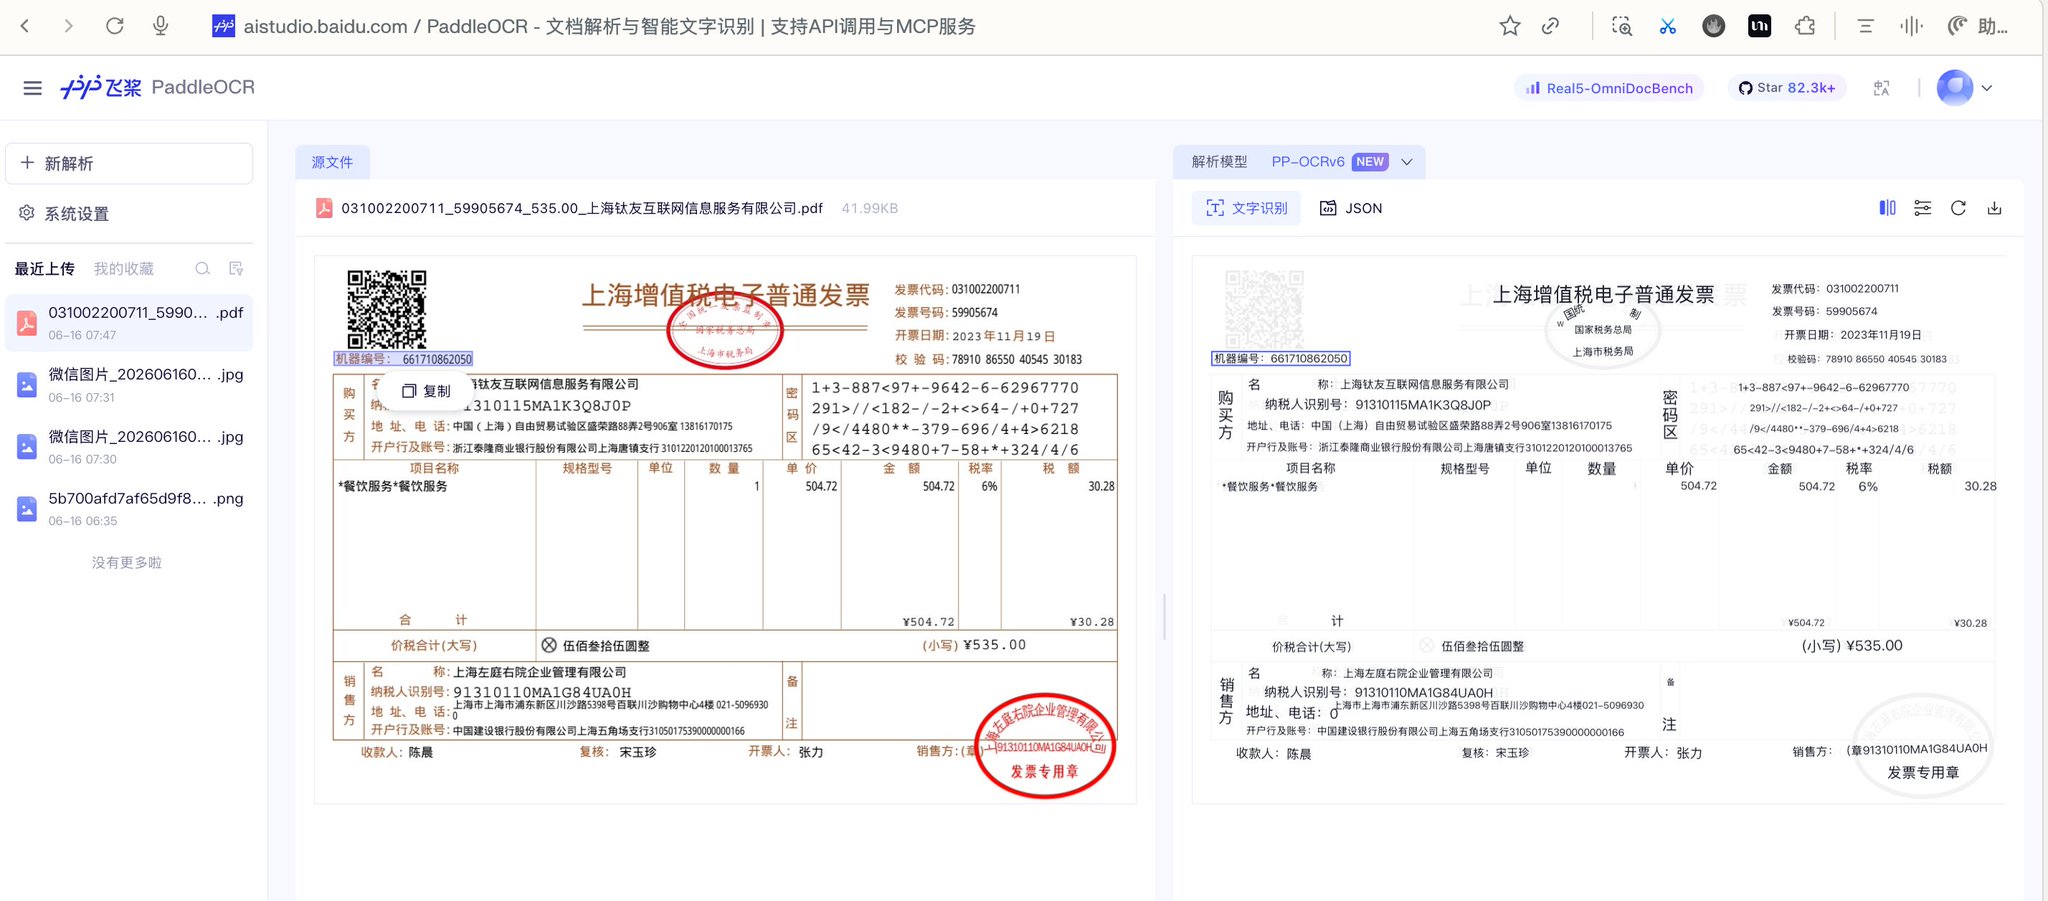Open the page search magnifier icon
This screenshot has height=901, width=2048.
[x=1622, y=26]
